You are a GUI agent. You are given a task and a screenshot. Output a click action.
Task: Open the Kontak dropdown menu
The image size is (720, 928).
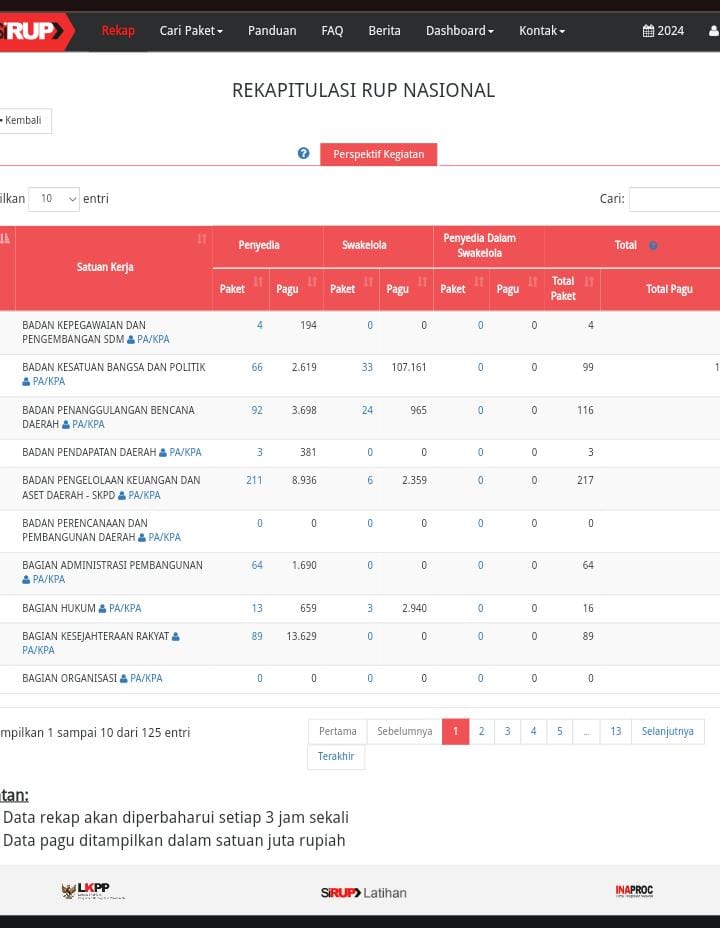[541, 31]
